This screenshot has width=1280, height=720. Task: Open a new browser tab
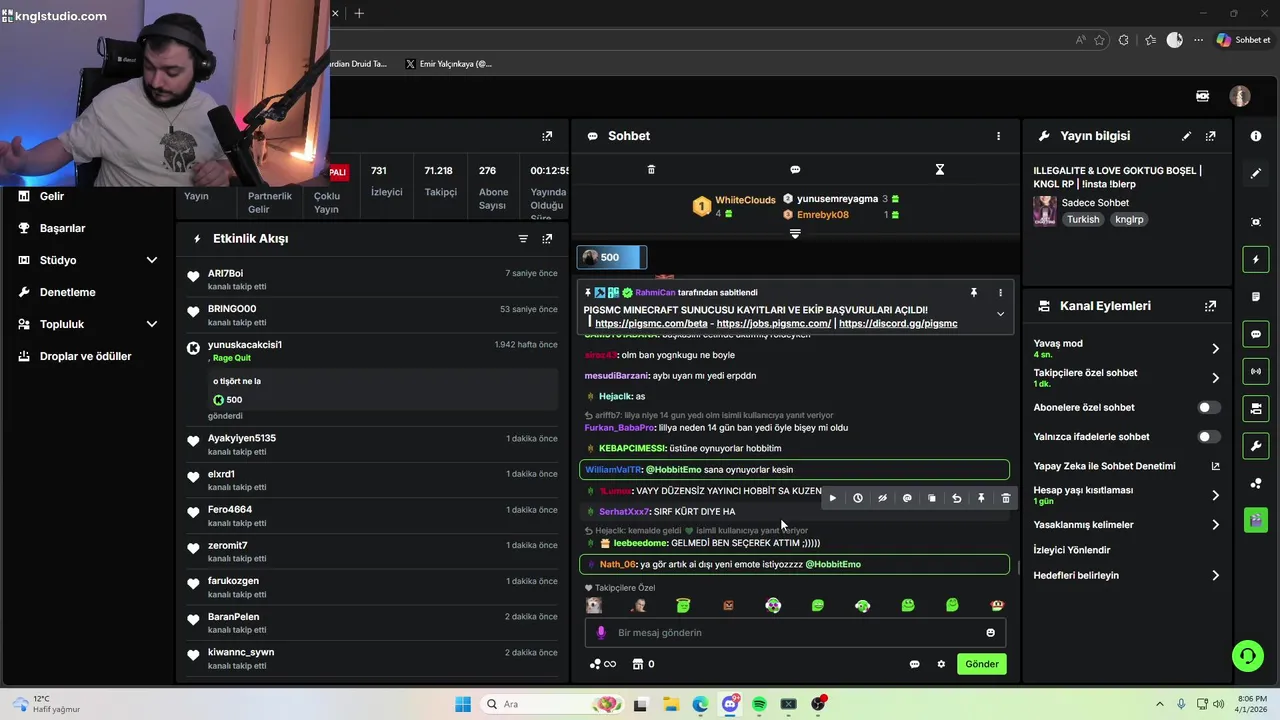359,13
